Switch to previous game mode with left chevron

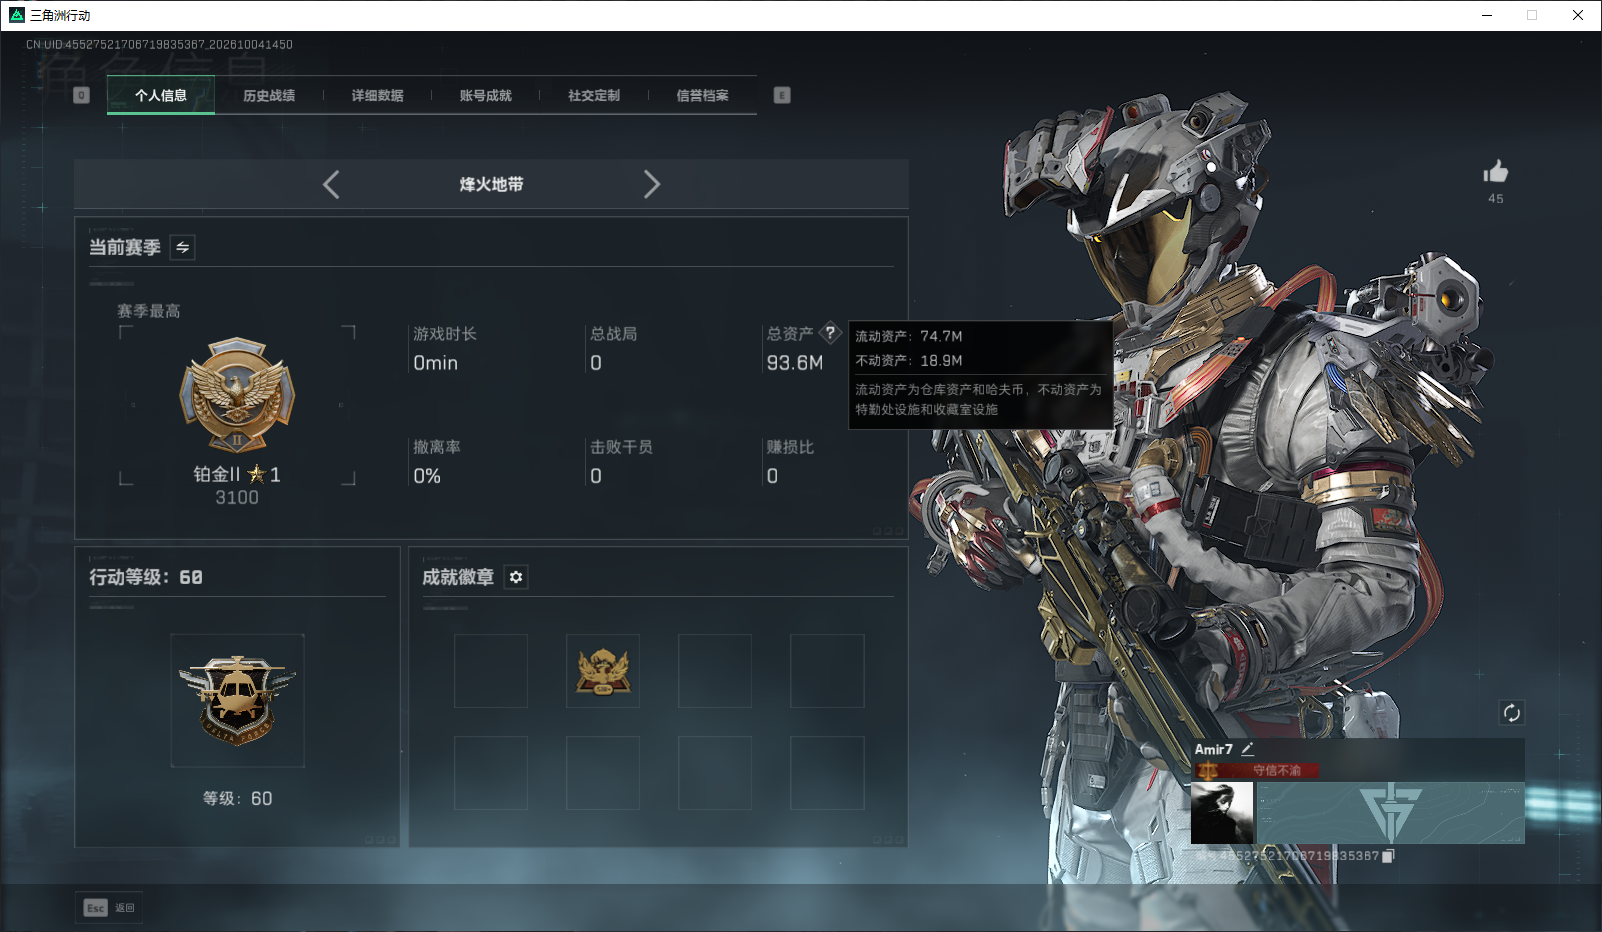pyautogui.click(x=332, y=184)
